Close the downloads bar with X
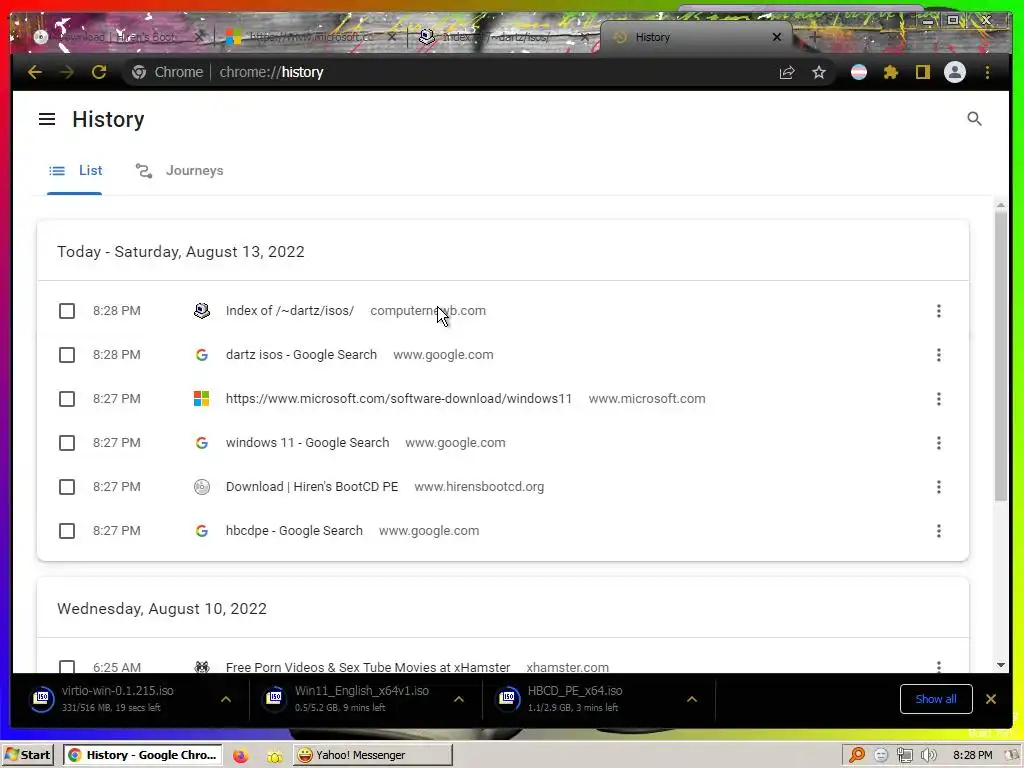 [x=991, y=699]
